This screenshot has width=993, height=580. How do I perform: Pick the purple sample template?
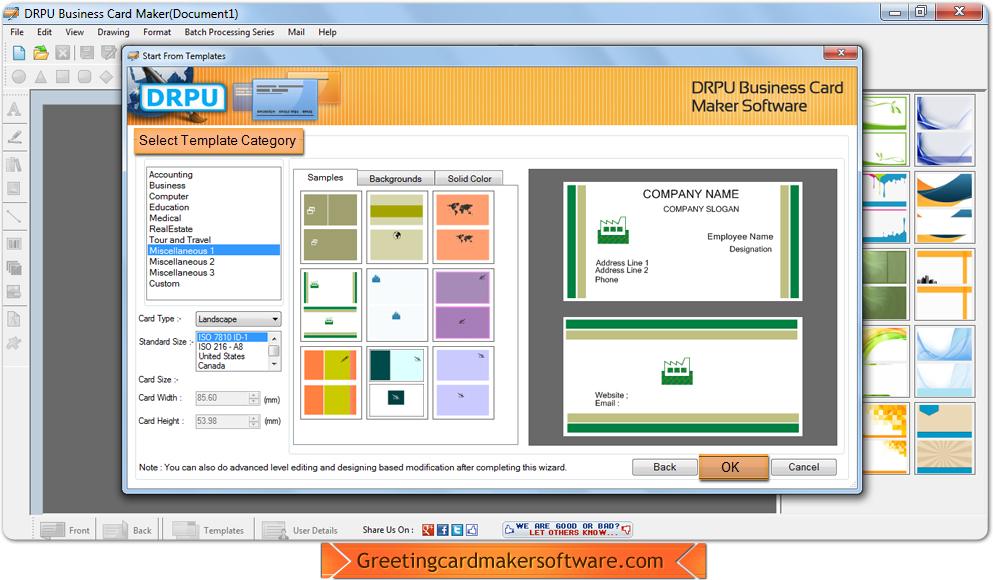463,305
